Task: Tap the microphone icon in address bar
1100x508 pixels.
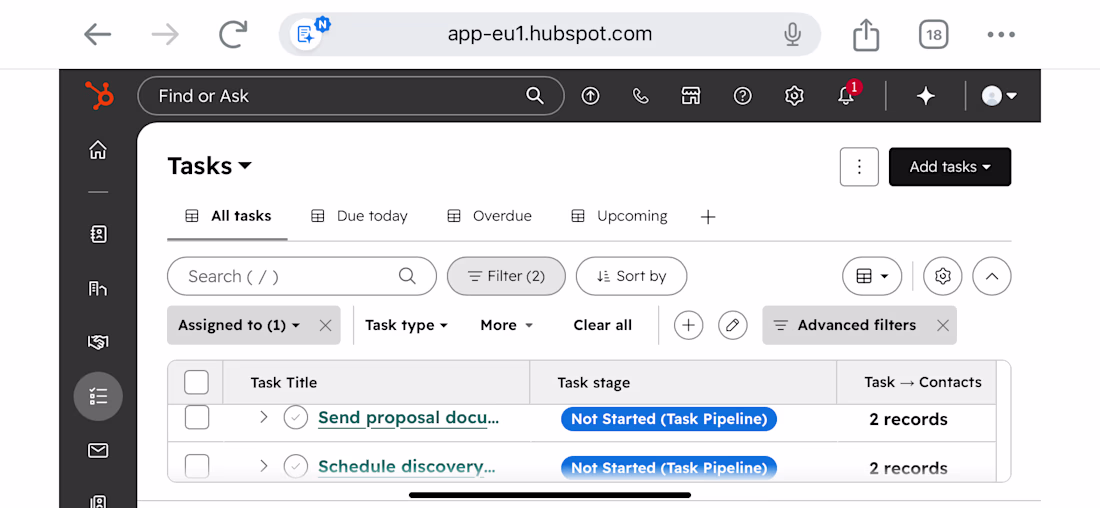Action: [x=793, y=34]
